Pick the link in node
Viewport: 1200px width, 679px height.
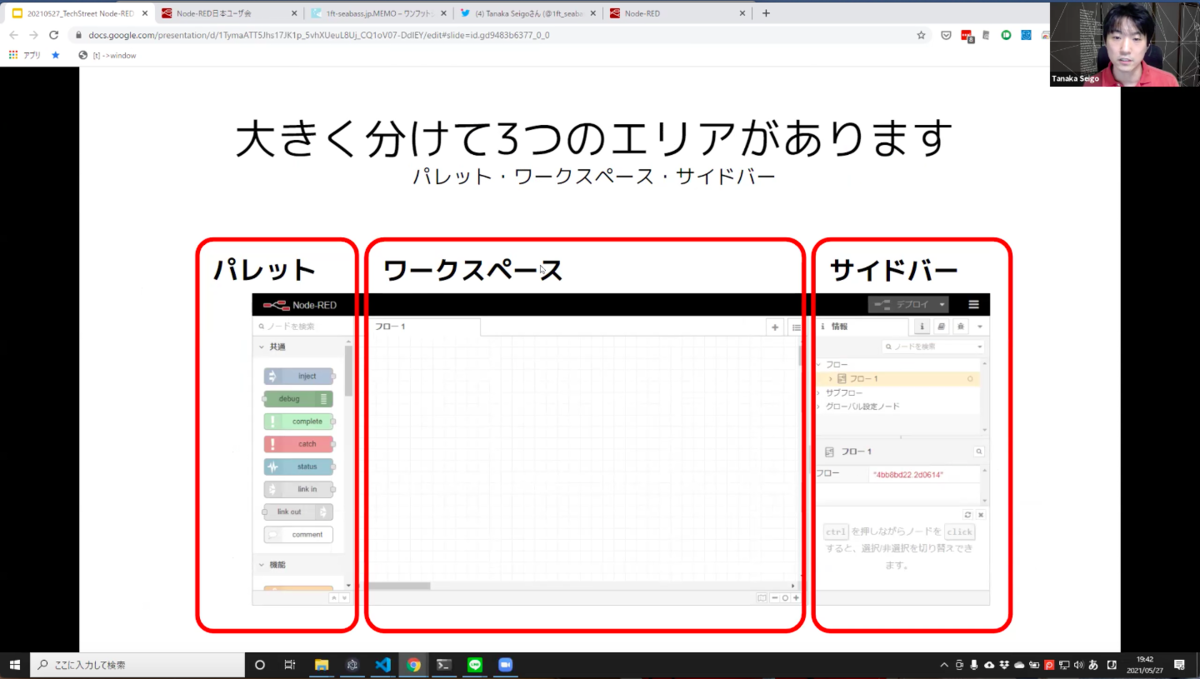pos(298,489)
